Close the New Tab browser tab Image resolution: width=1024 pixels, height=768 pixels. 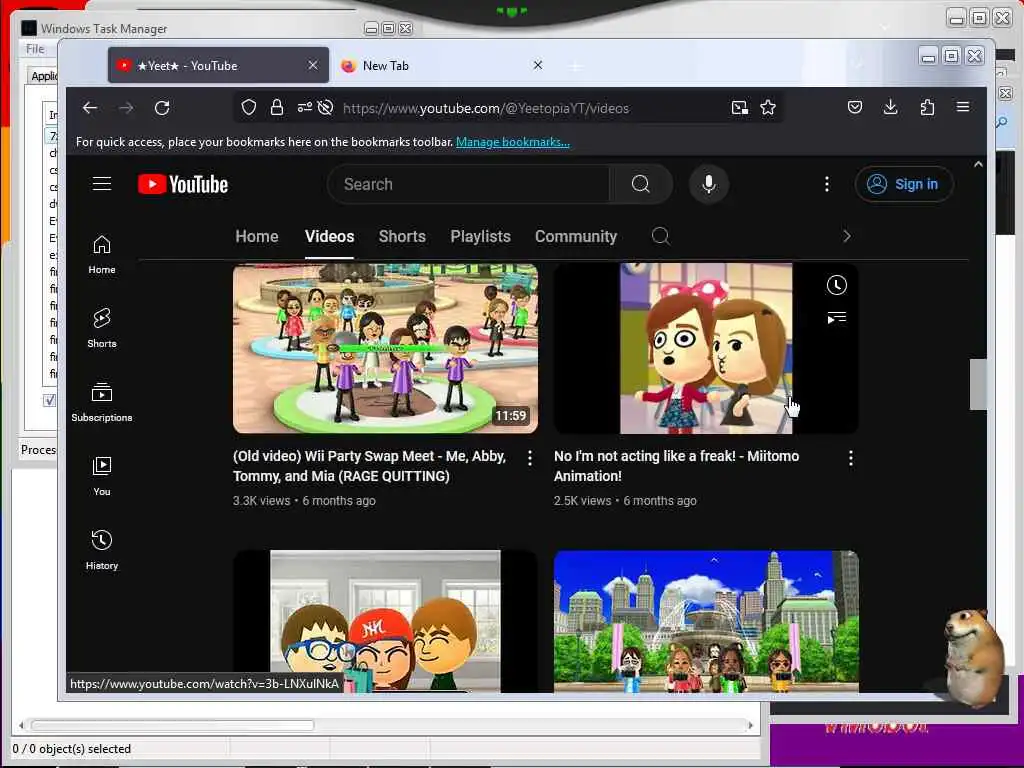coord(537,65)
